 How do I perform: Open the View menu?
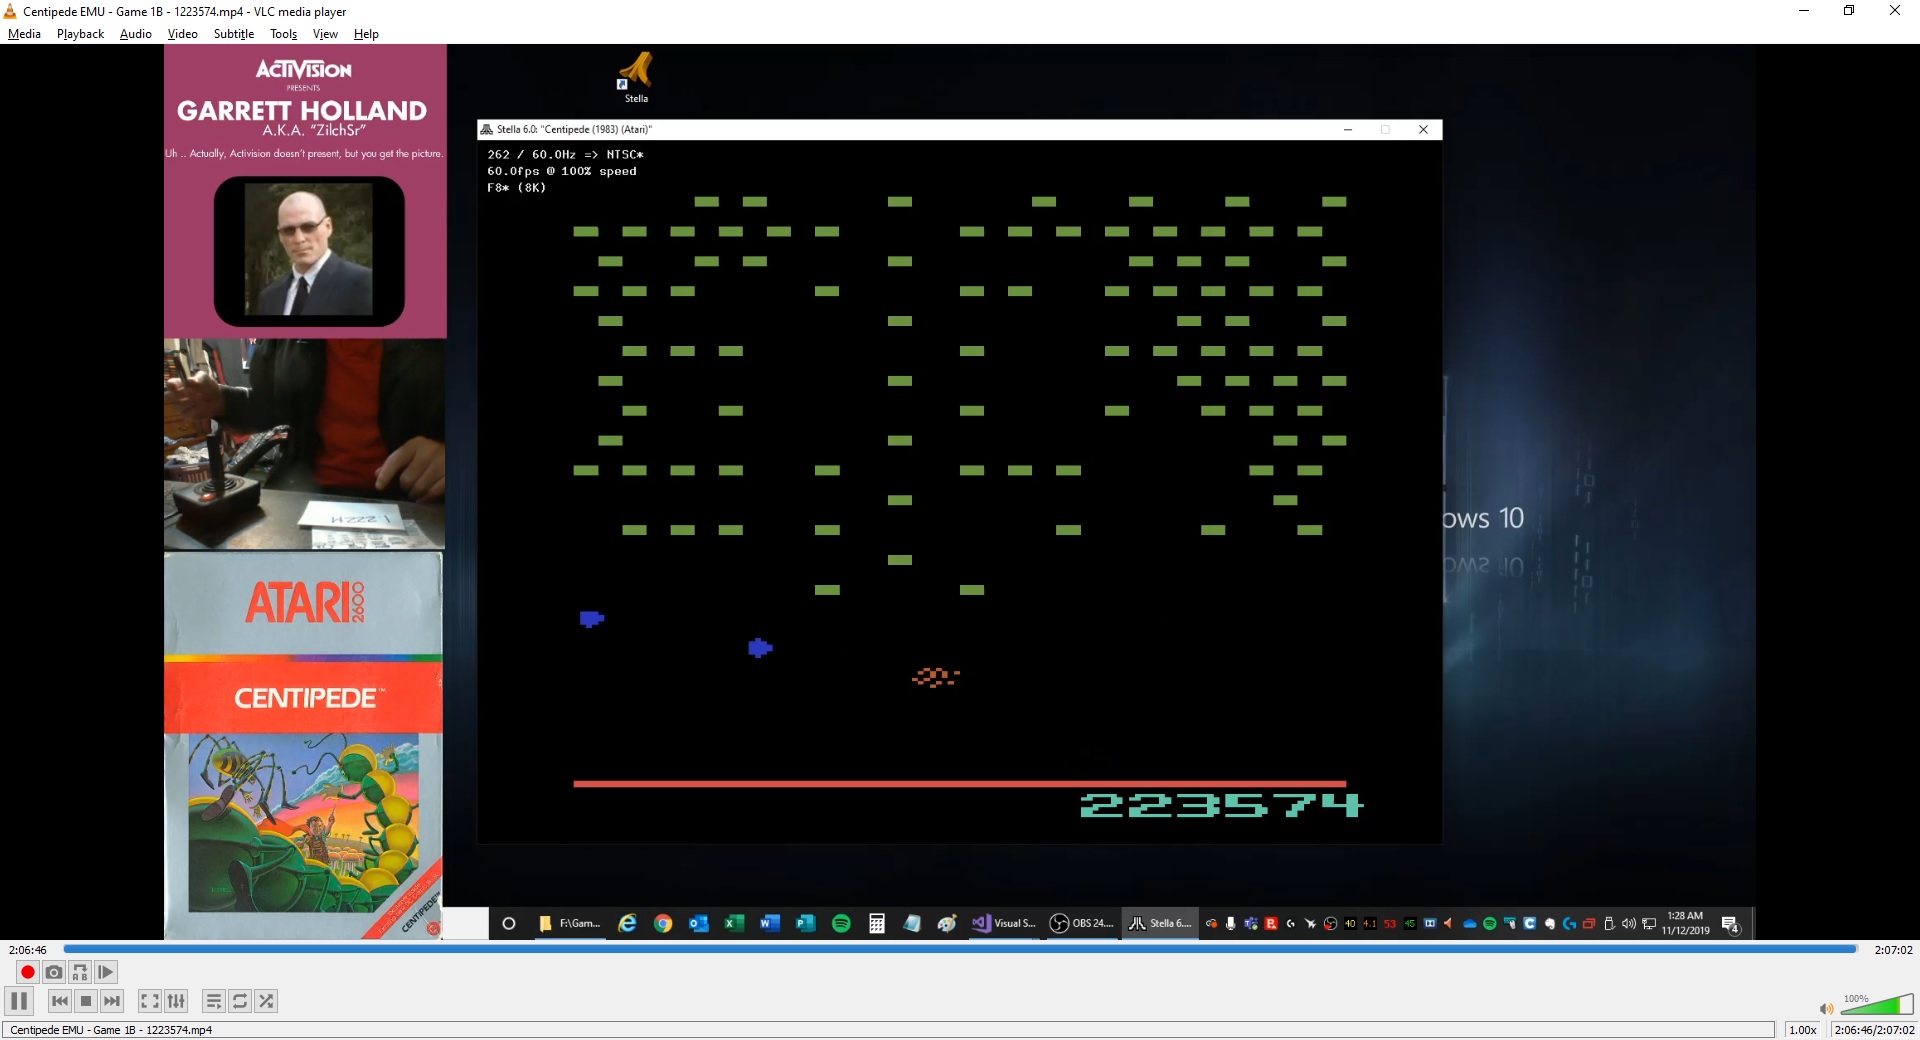(325, 34)
